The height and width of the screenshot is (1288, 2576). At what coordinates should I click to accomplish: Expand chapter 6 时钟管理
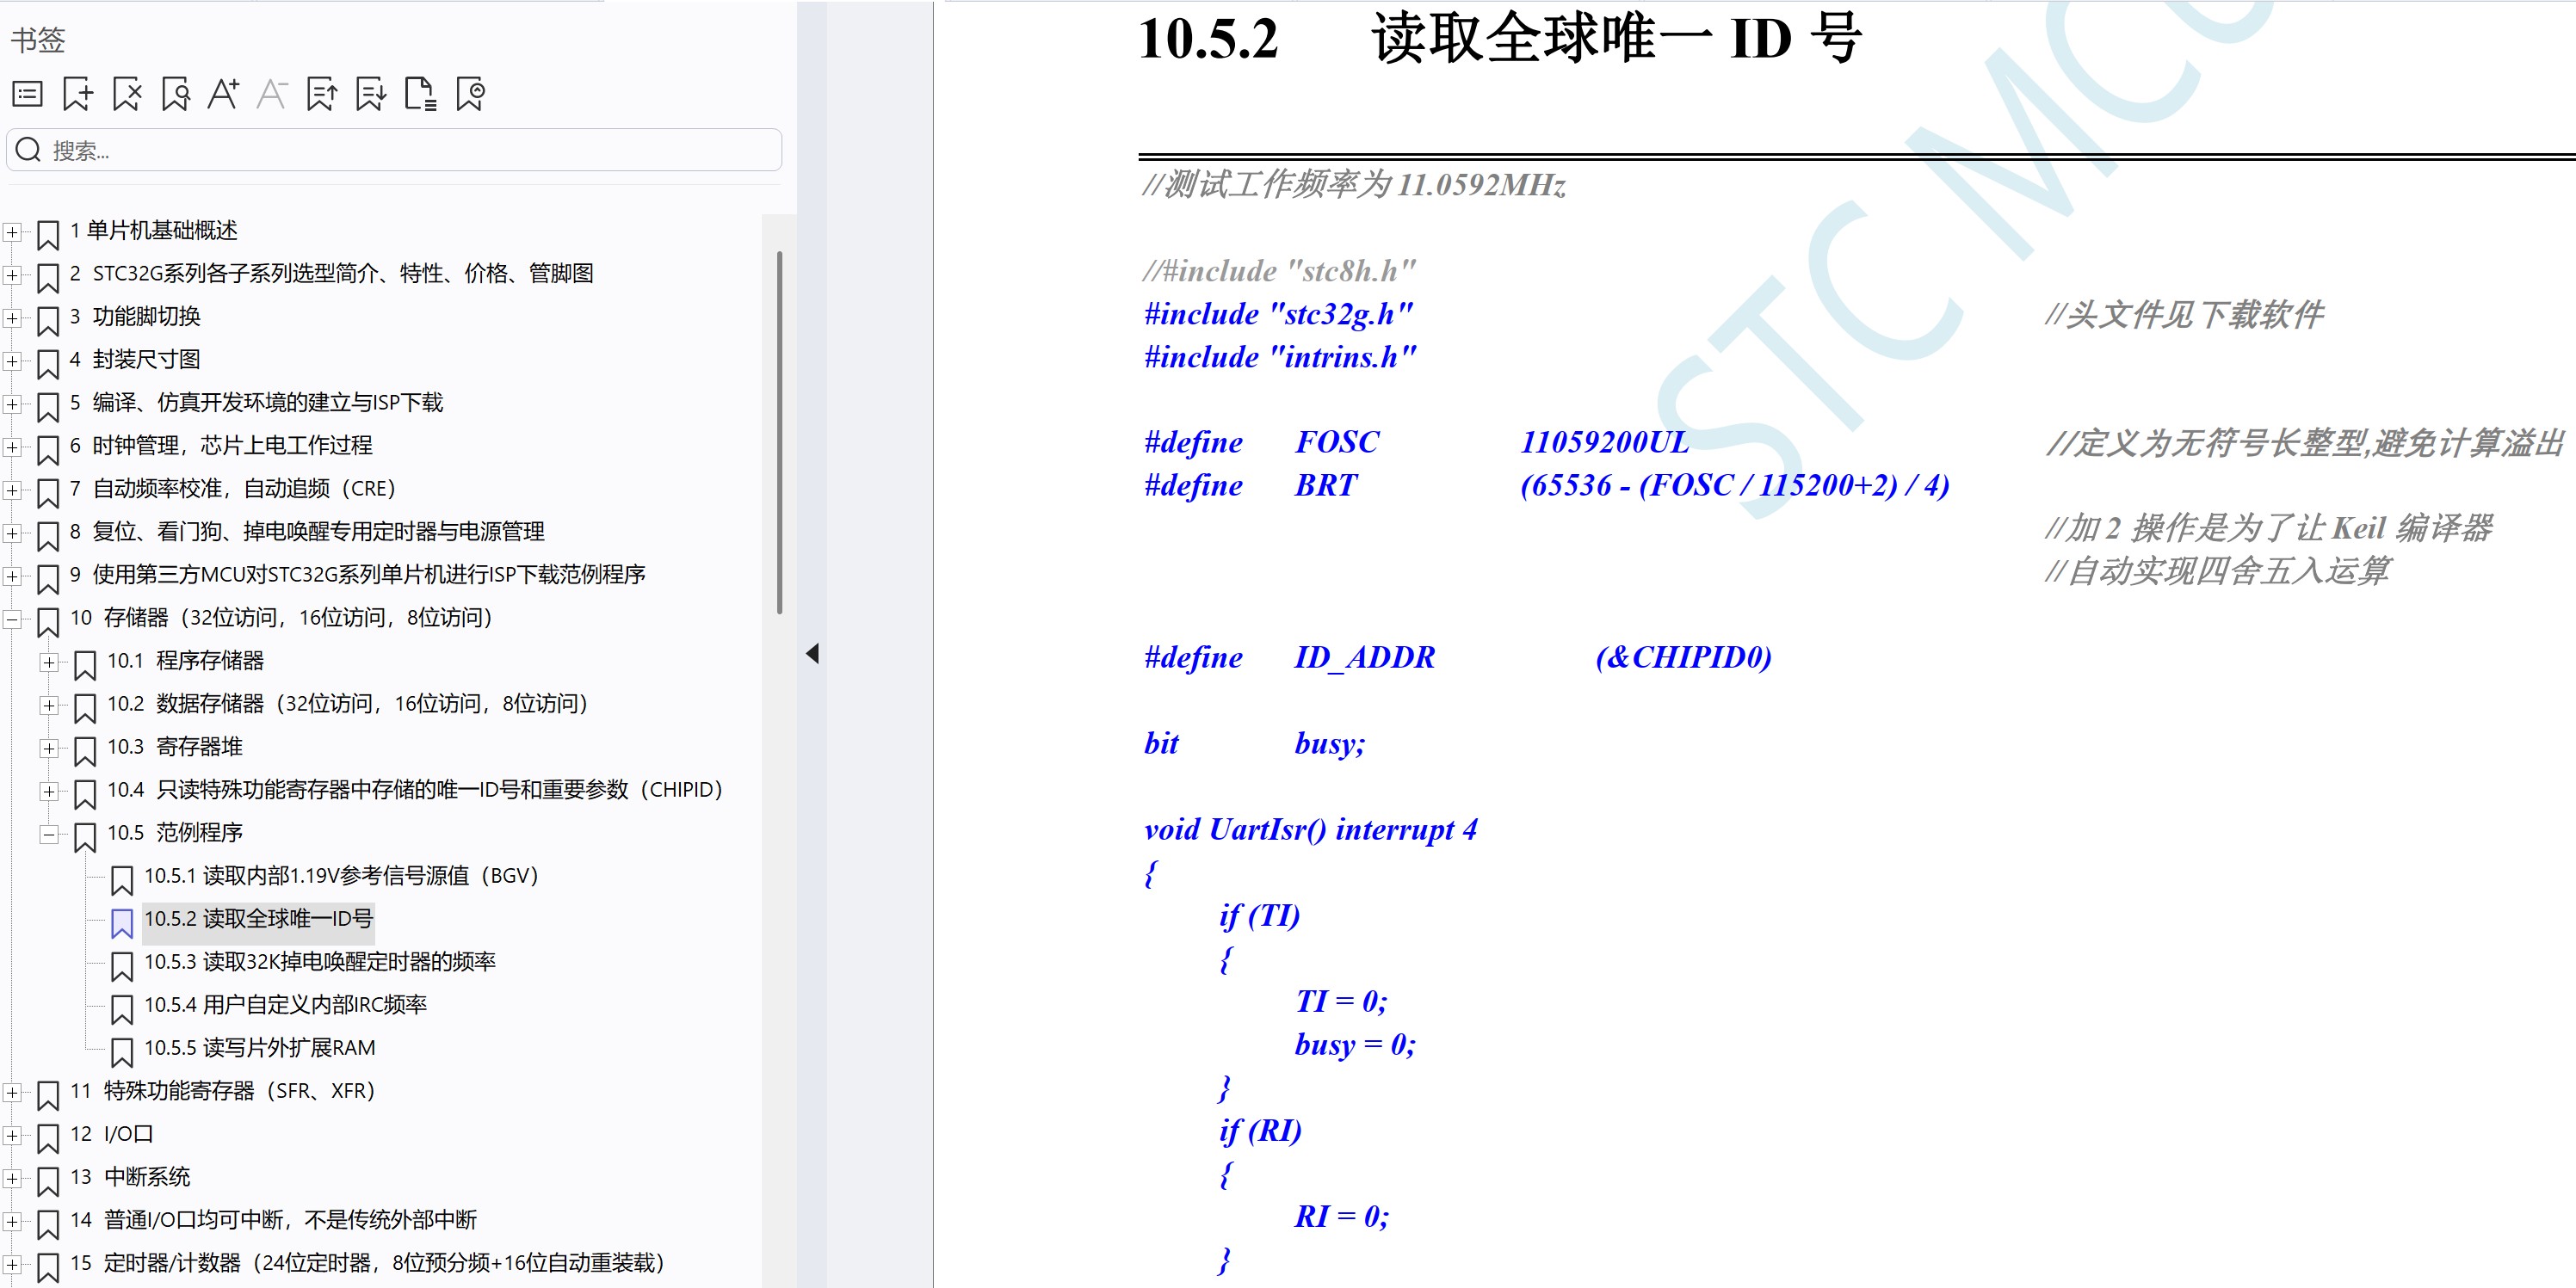point(12,447)
